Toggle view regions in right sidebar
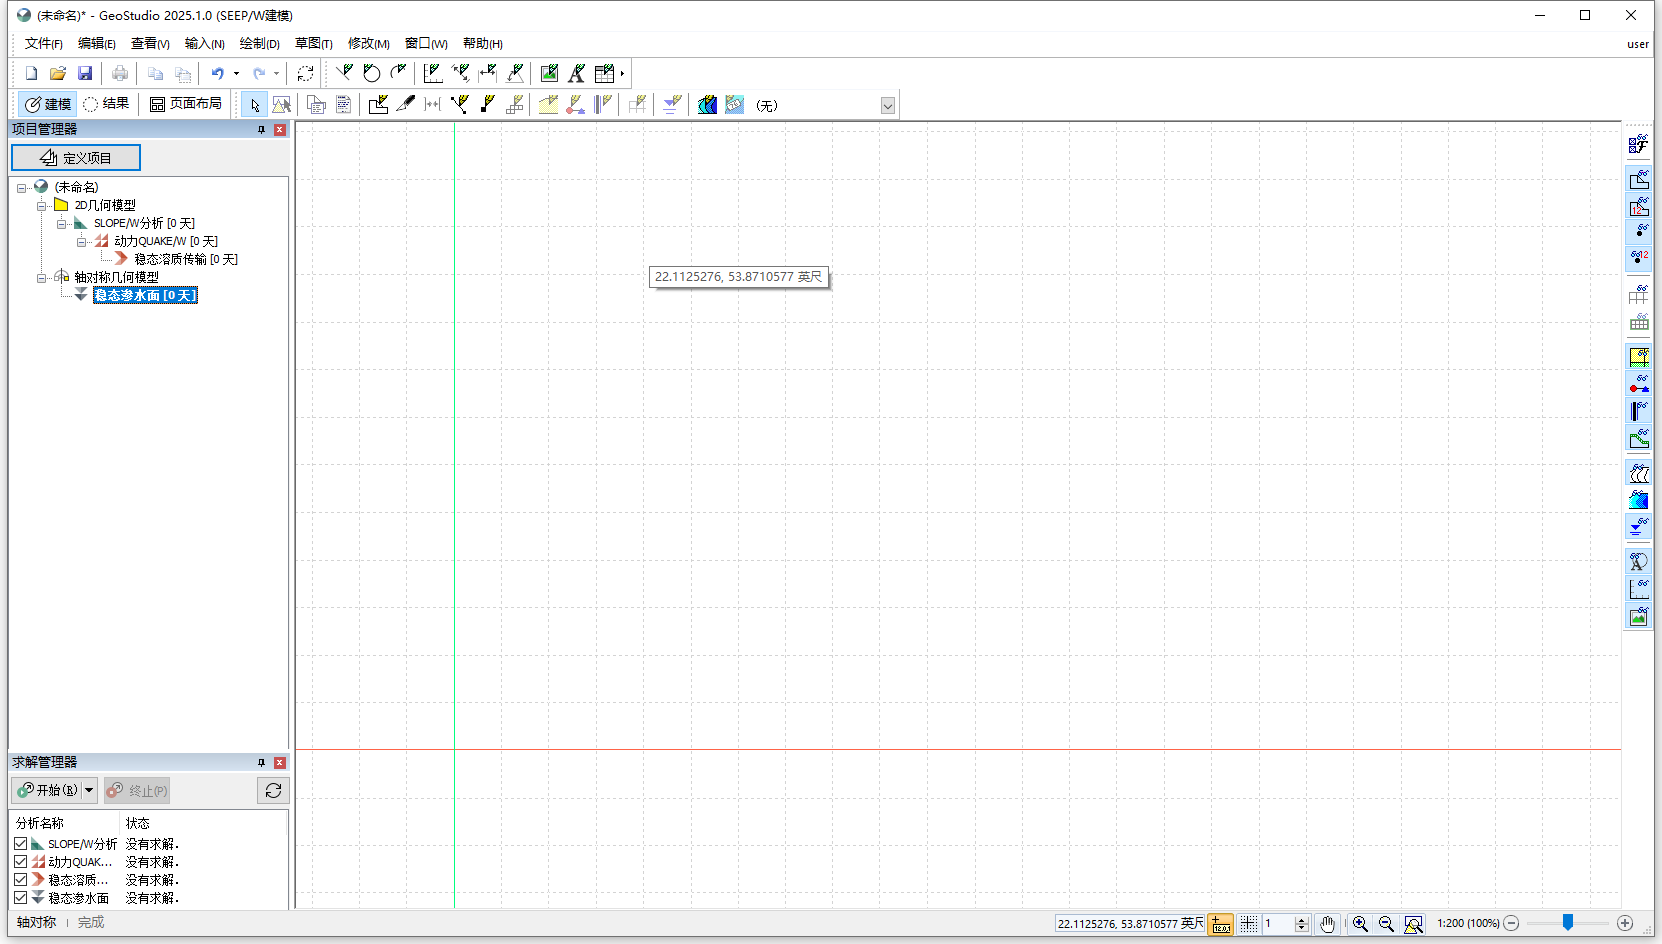This screenshot has height=944, width=1662. coord(1638,180)
